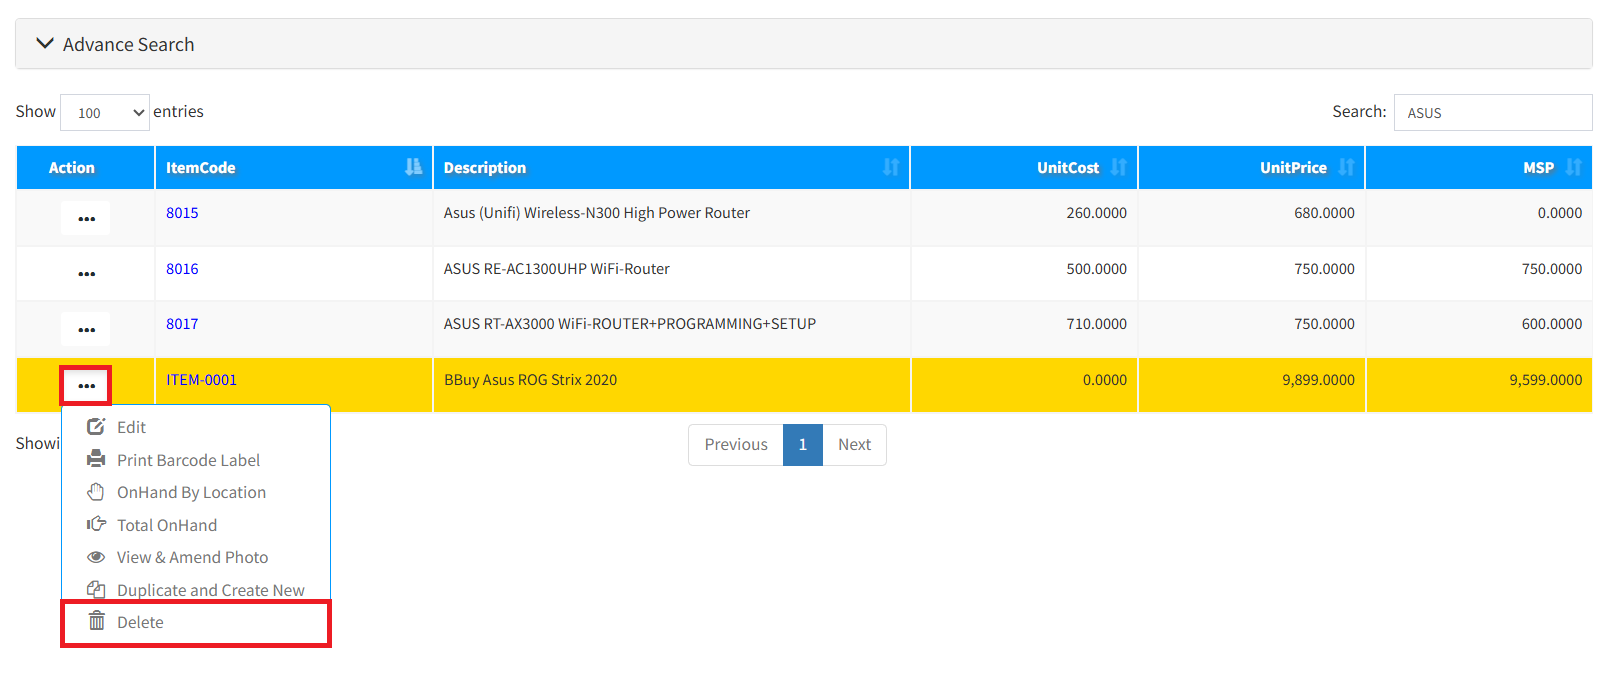The image size is (1608, 681).
Task: Click the pointing hand Total OnHand icon
Action: click(96, 524)
